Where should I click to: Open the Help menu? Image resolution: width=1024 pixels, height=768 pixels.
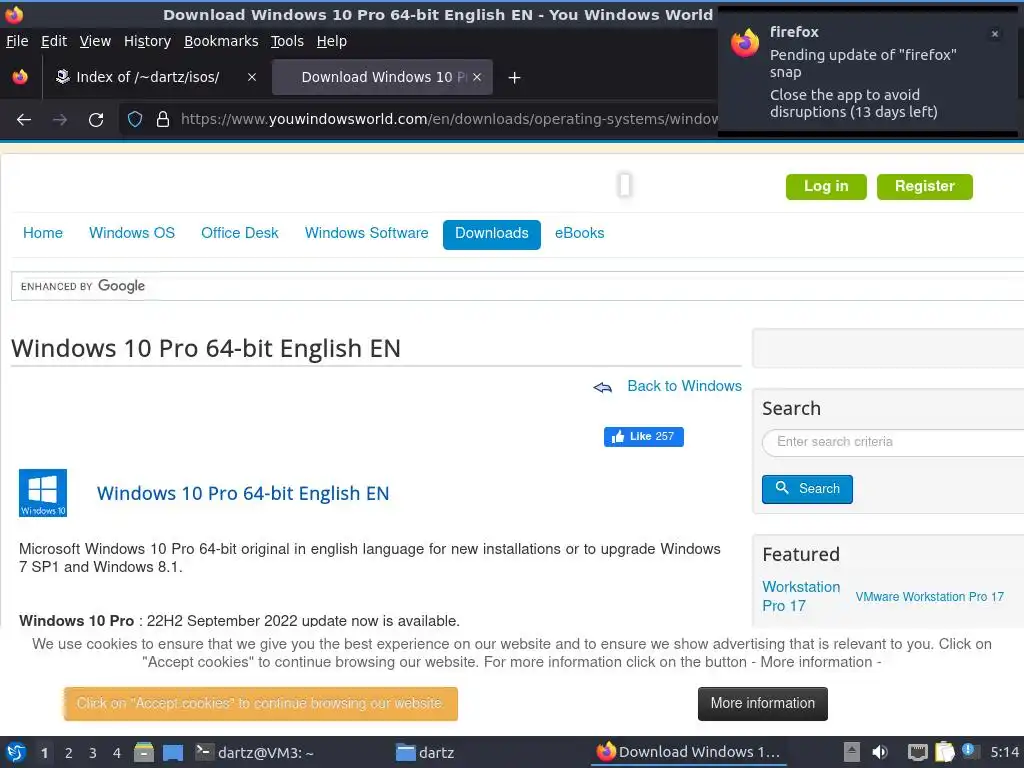[331, 41]
